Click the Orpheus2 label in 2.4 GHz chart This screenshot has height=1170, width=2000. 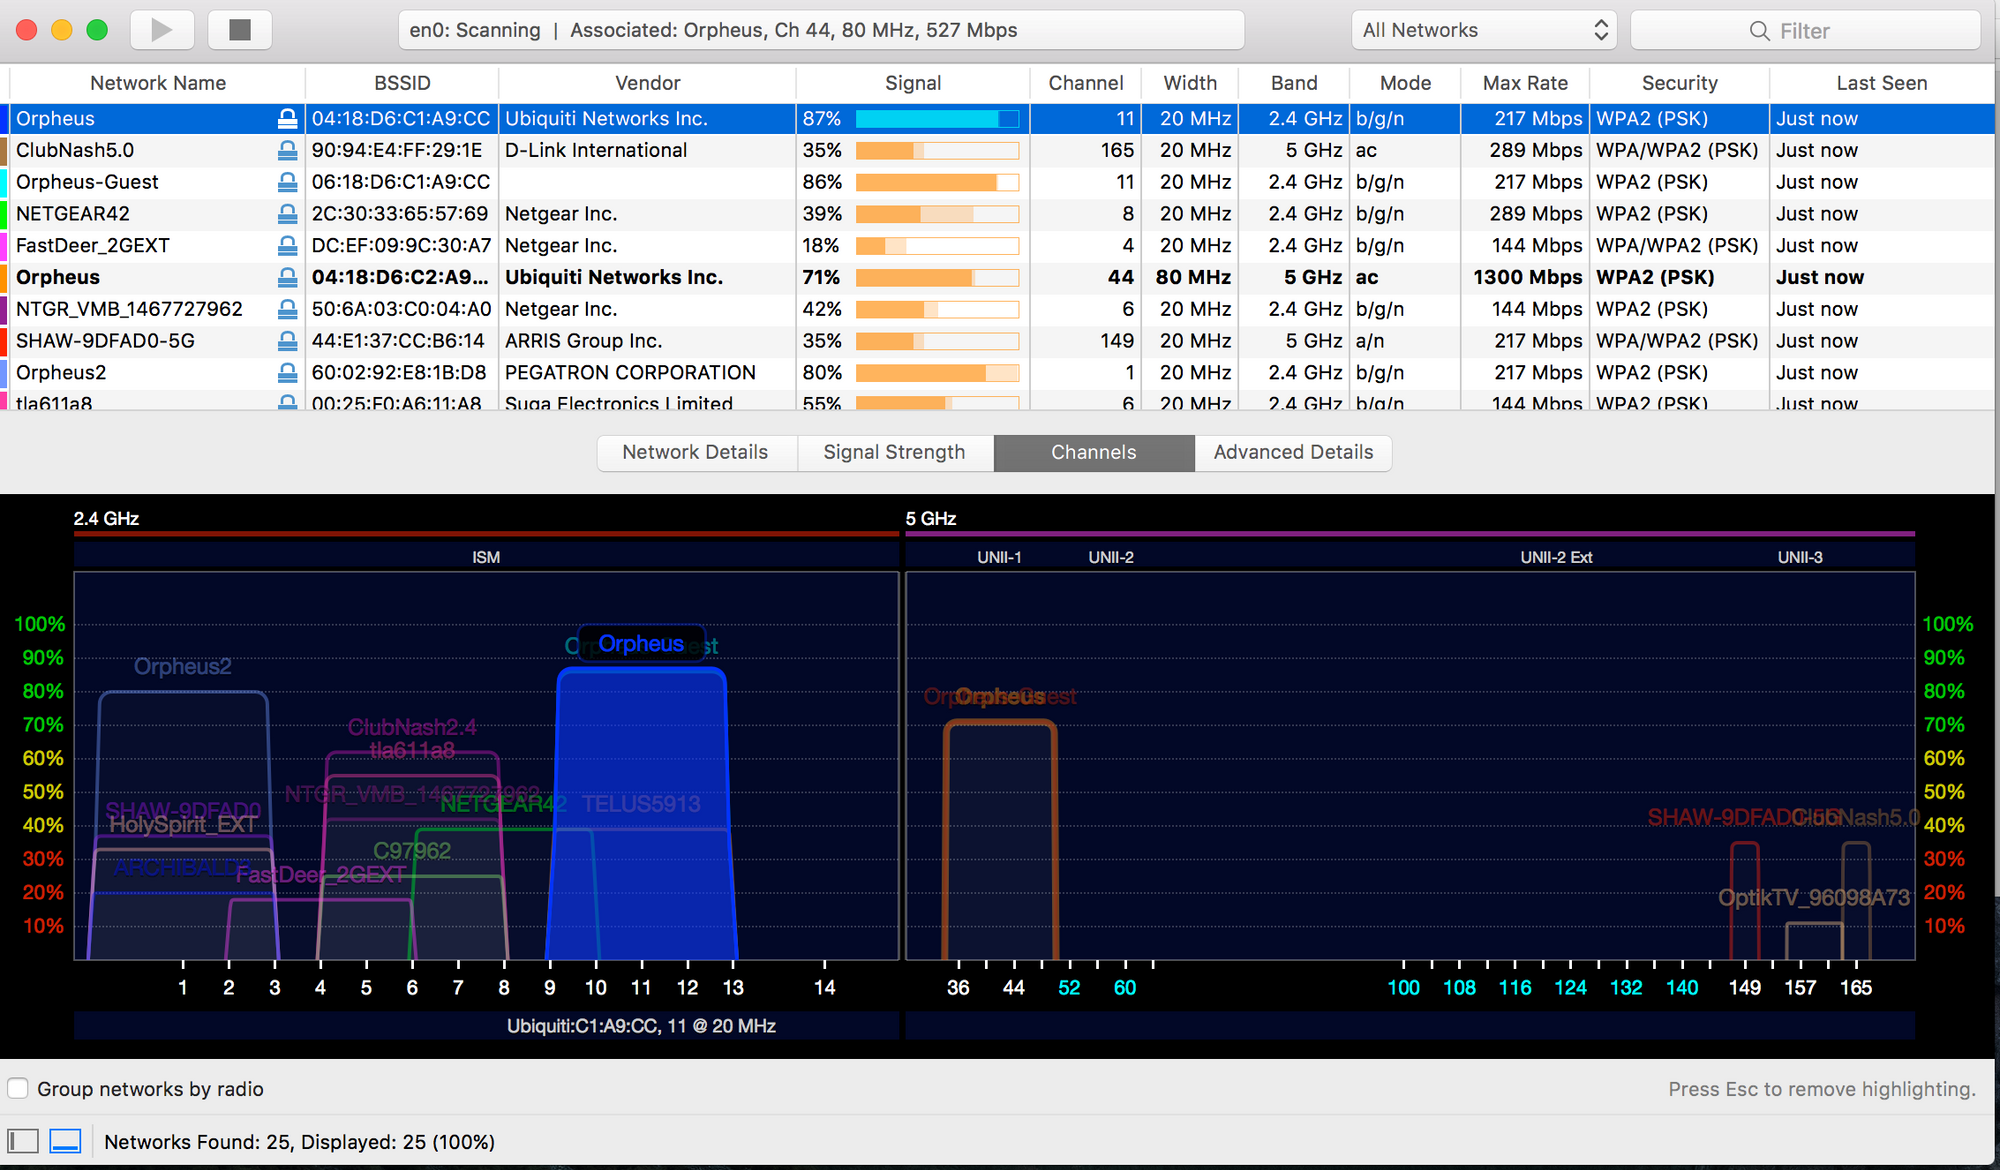182,666
